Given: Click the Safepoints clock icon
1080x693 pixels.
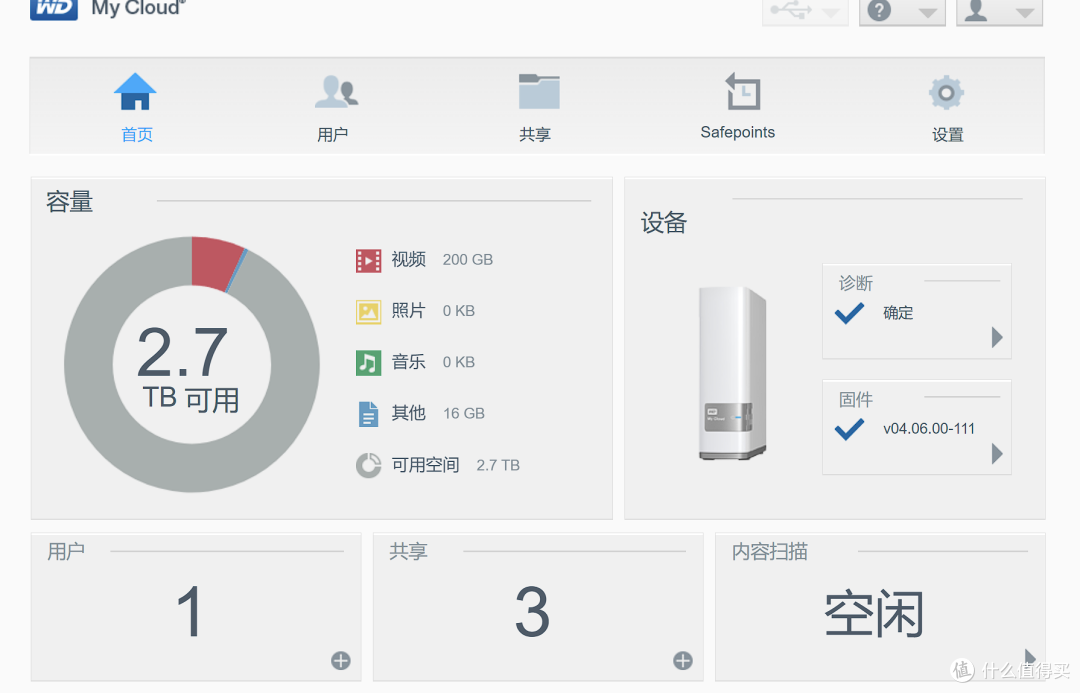Looking at the screenshot, I should tap(742, 92).
